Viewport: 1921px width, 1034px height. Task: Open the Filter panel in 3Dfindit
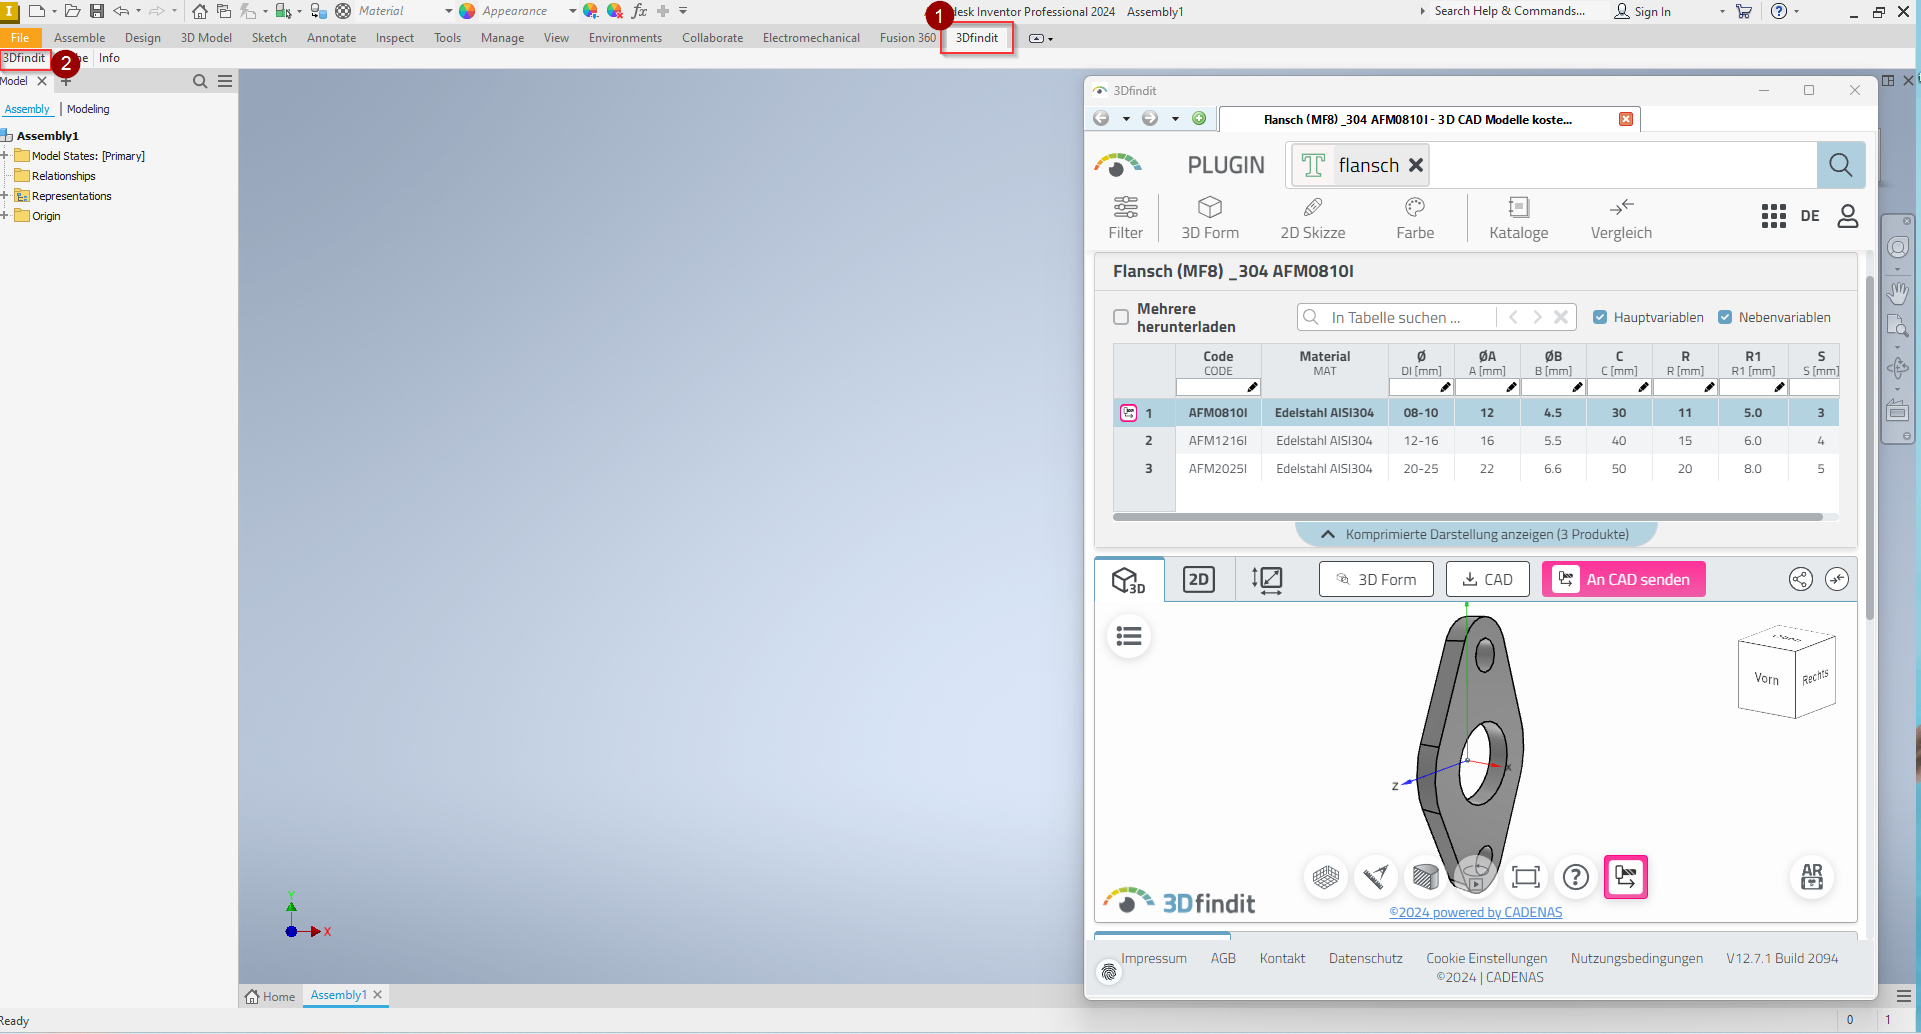pyautogui.click(x=1125, y=217)
